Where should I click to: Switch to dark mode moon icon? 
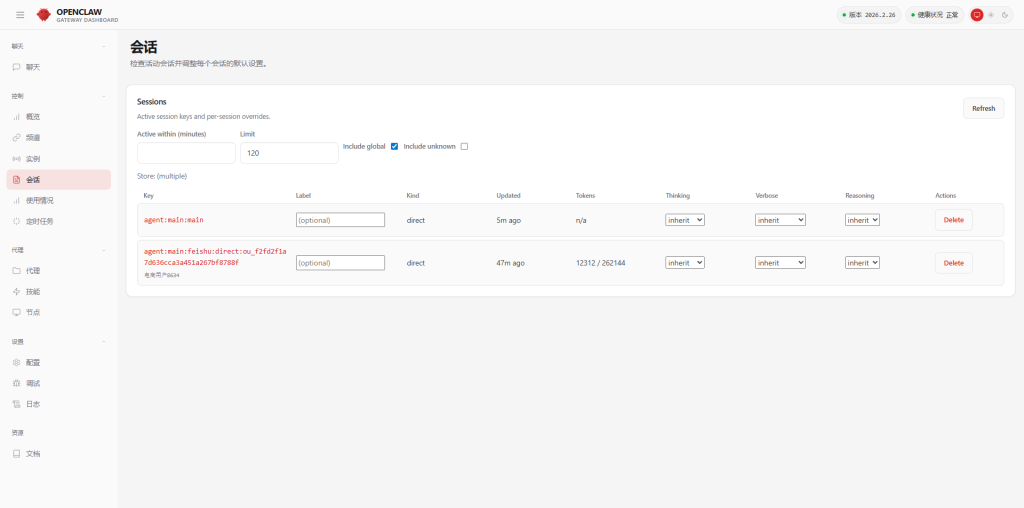click(x=1005, y=15)
